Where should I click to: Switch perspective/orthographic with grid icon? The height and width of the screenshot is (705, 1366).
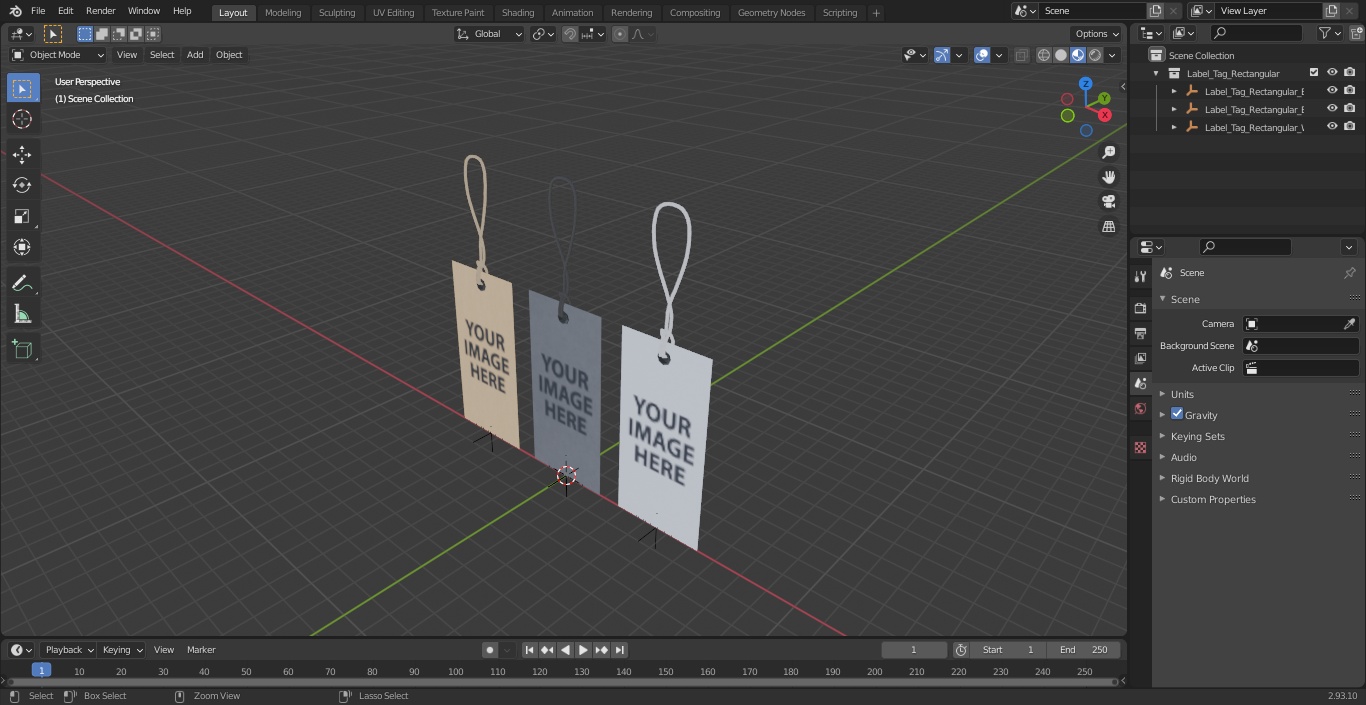pyautogui.click(x=1108, y=227)
